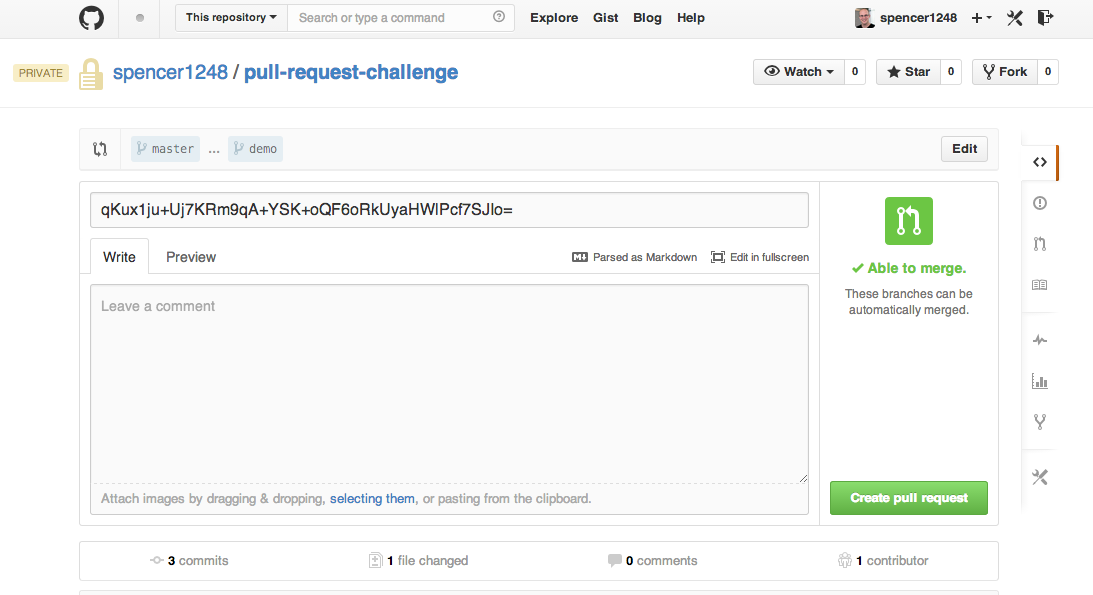Select the Pull Requests sidebar icon
The height and width of the screenshot is (595, 1093).
click(x=1039, y=243)
